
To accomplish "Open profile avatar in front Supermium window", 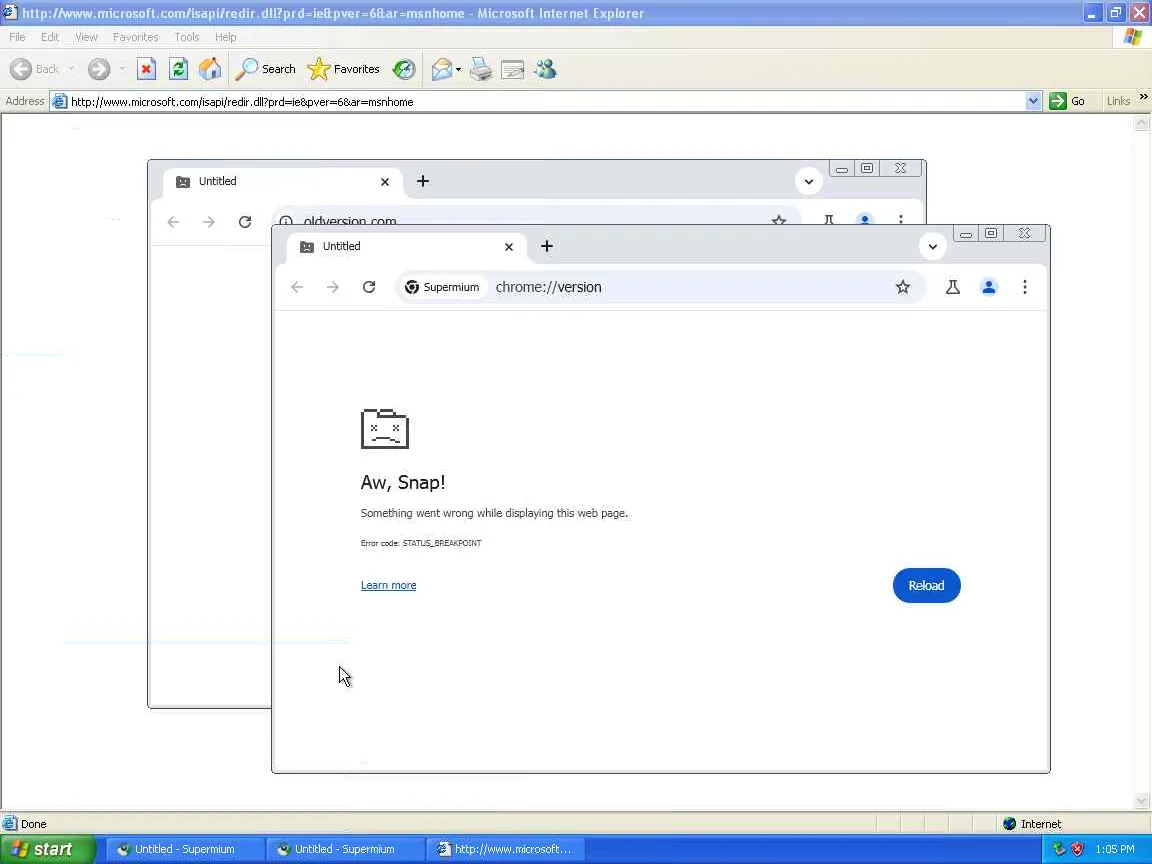I will 989,287.
